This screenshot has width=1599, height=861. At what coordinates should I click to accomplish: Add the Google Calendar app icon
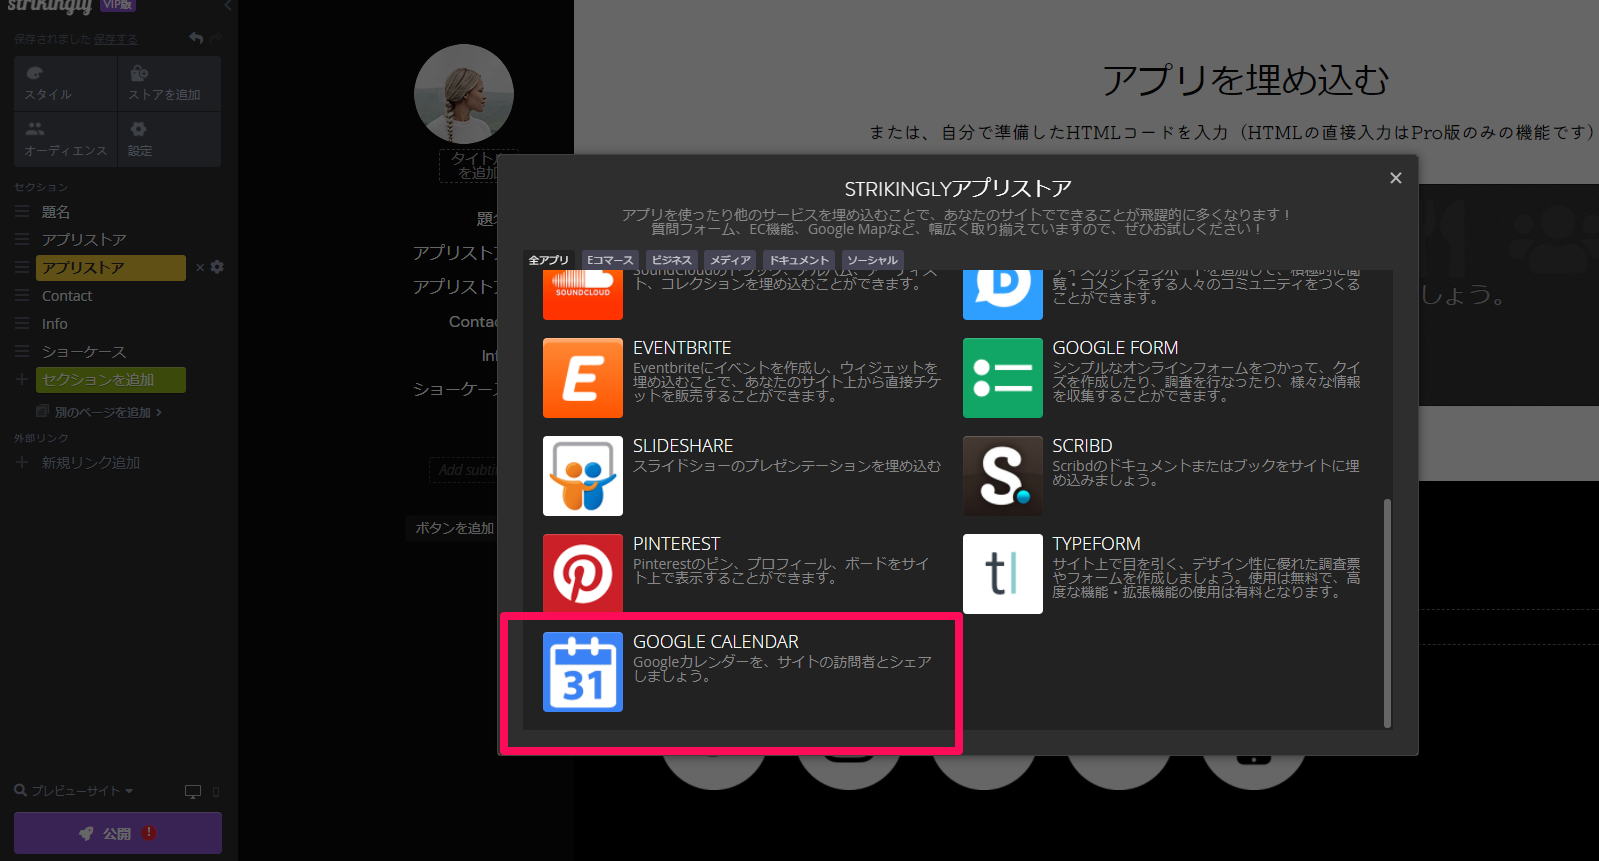[583, 672]
